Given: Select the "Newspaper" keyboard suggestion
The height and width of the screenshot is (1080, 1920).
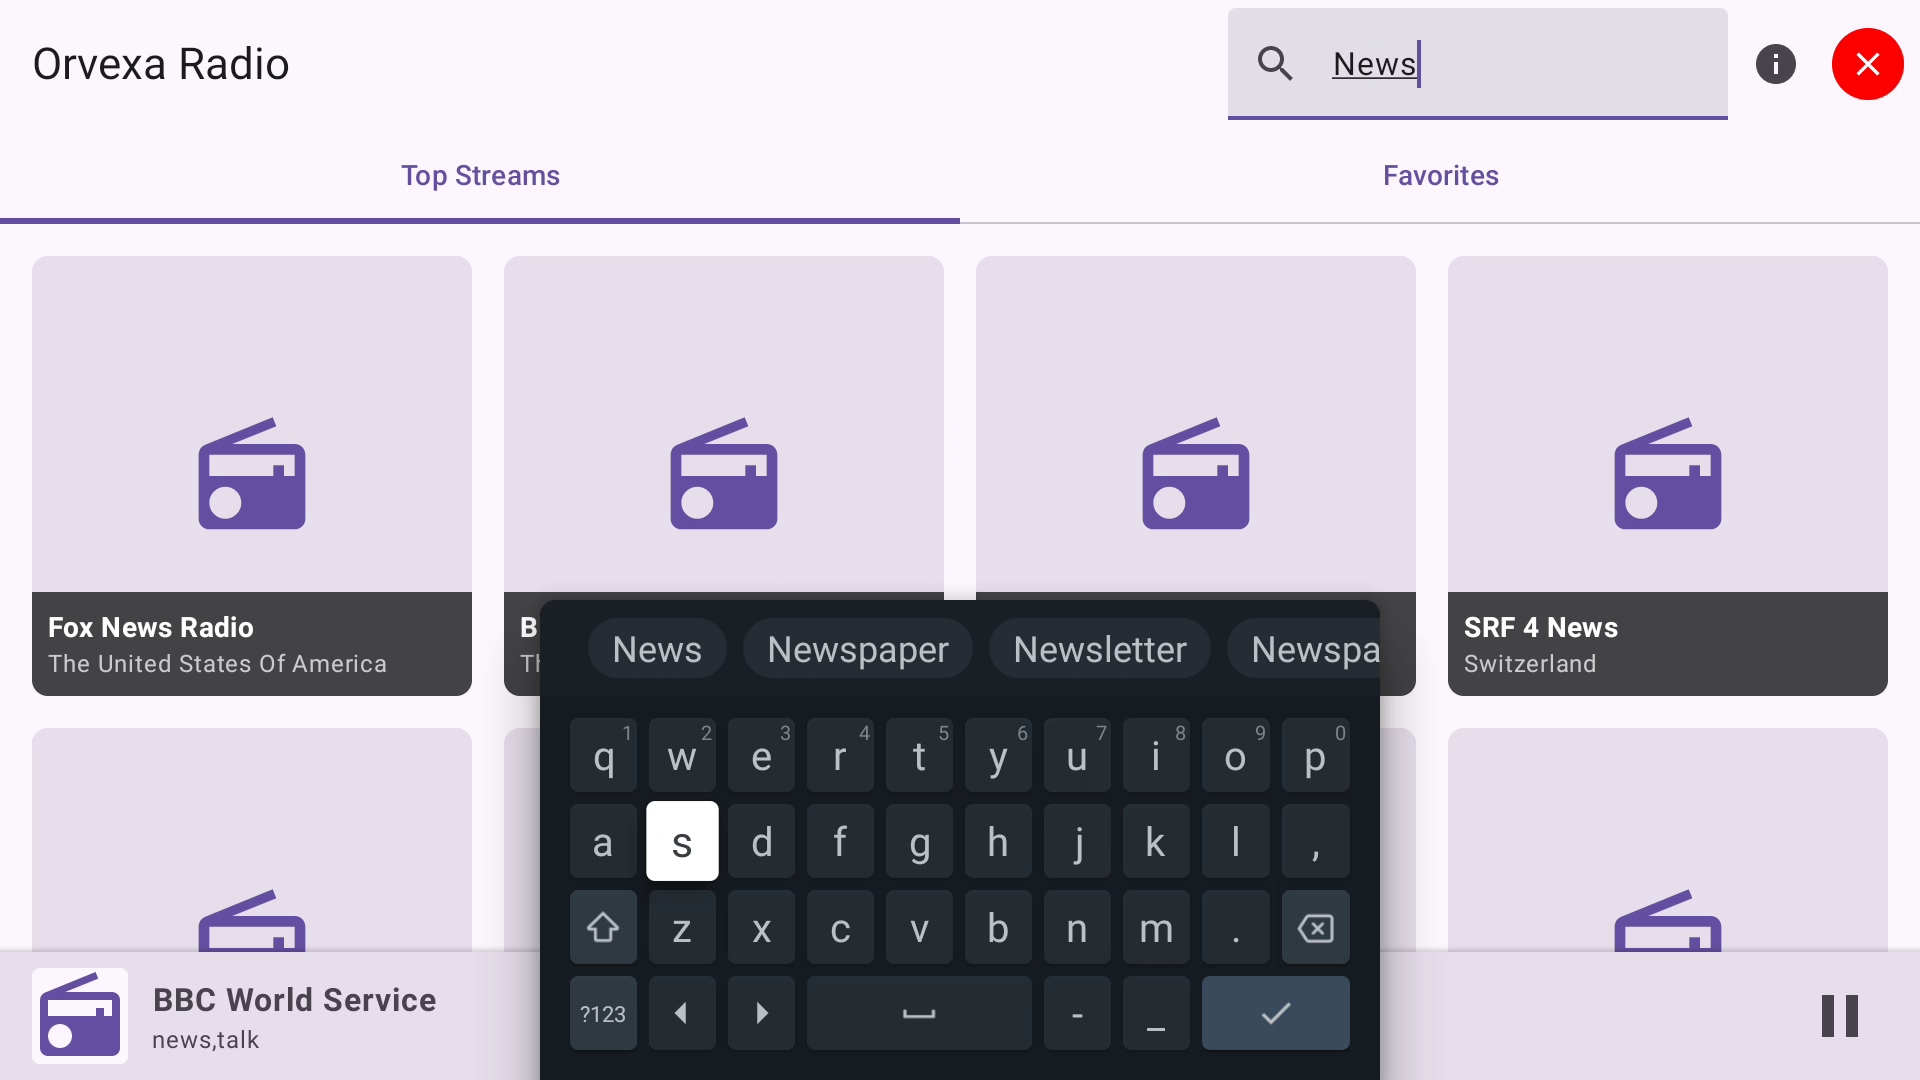Looking at the screenshot, I should [x=858, y=650].
